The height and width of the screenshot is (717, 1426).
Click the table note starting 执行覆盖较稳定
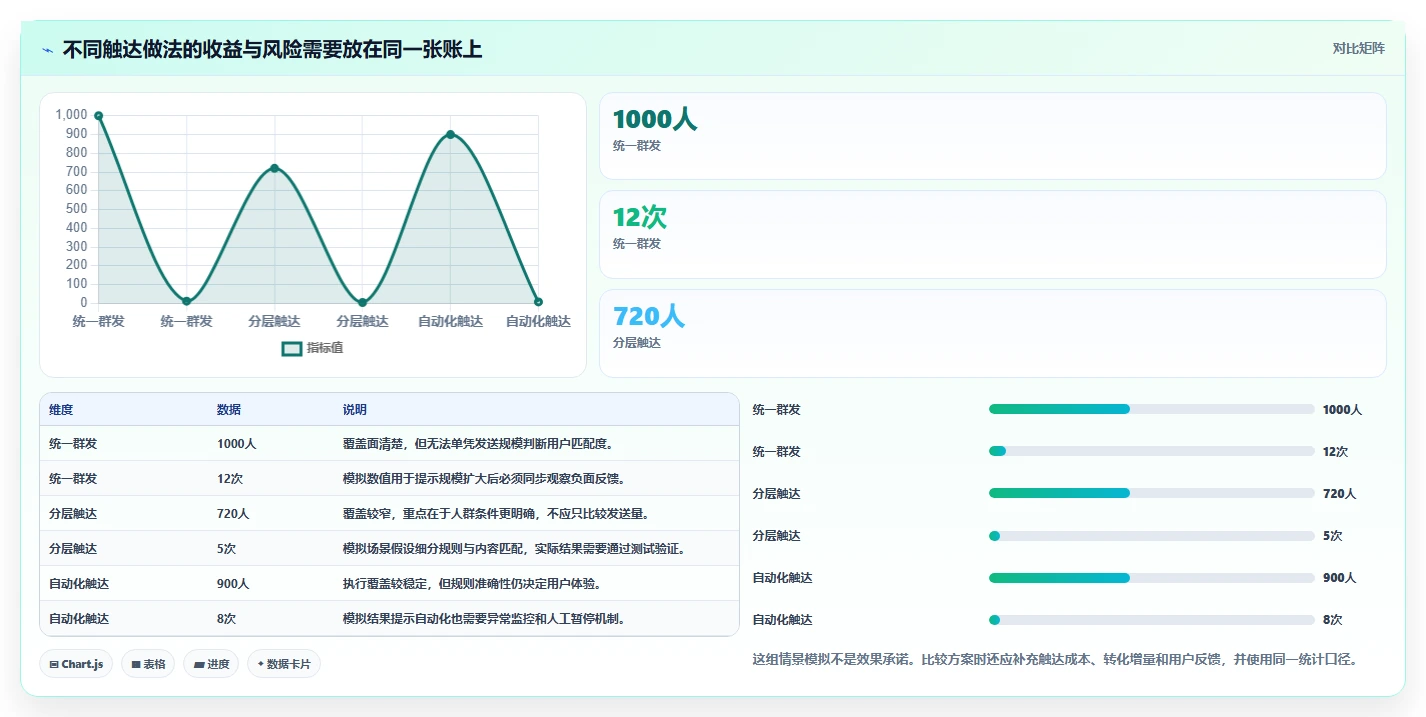click(472, 584)
